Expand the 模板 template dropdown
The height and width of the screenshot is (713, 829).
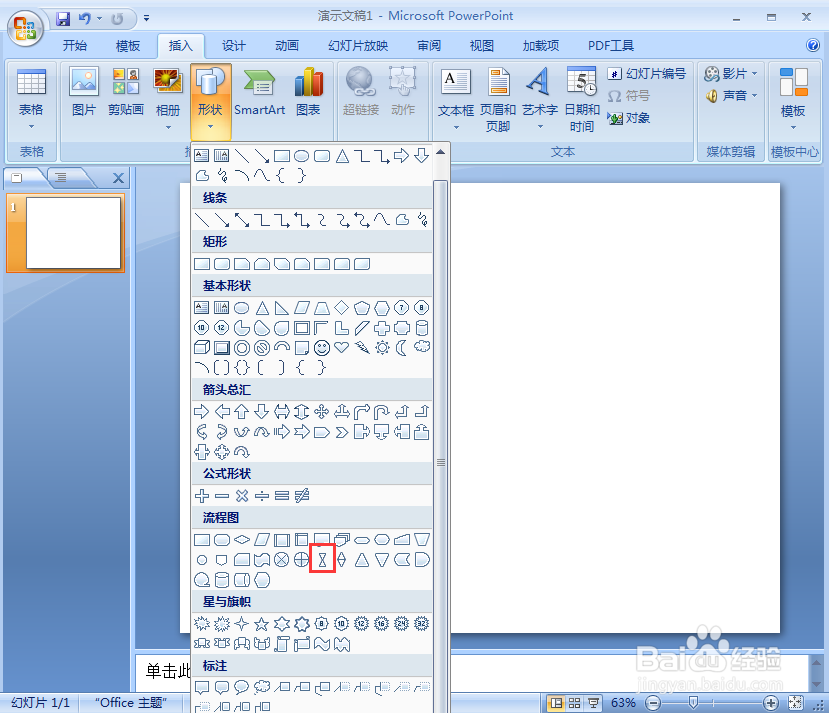[x=793, y=127]
